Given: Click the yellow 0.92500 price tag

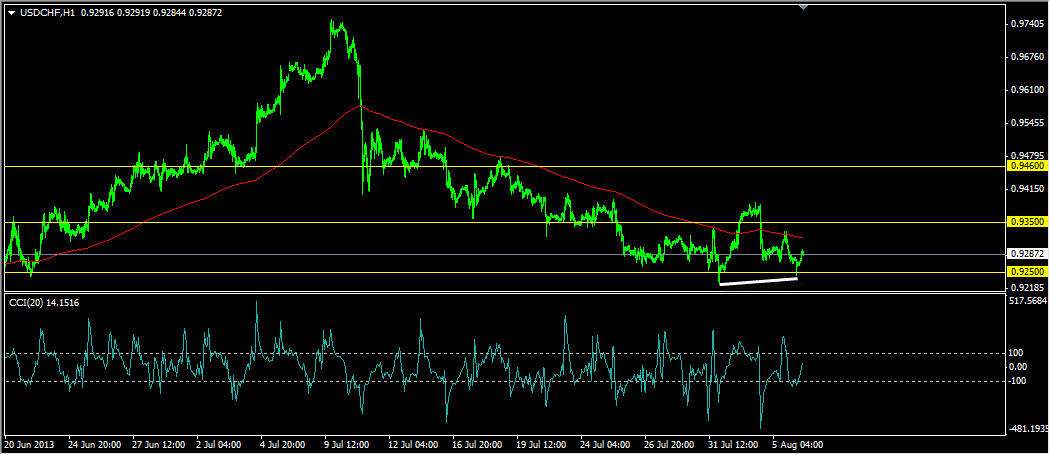Looking at the screenshot, I should (1025, 272).
